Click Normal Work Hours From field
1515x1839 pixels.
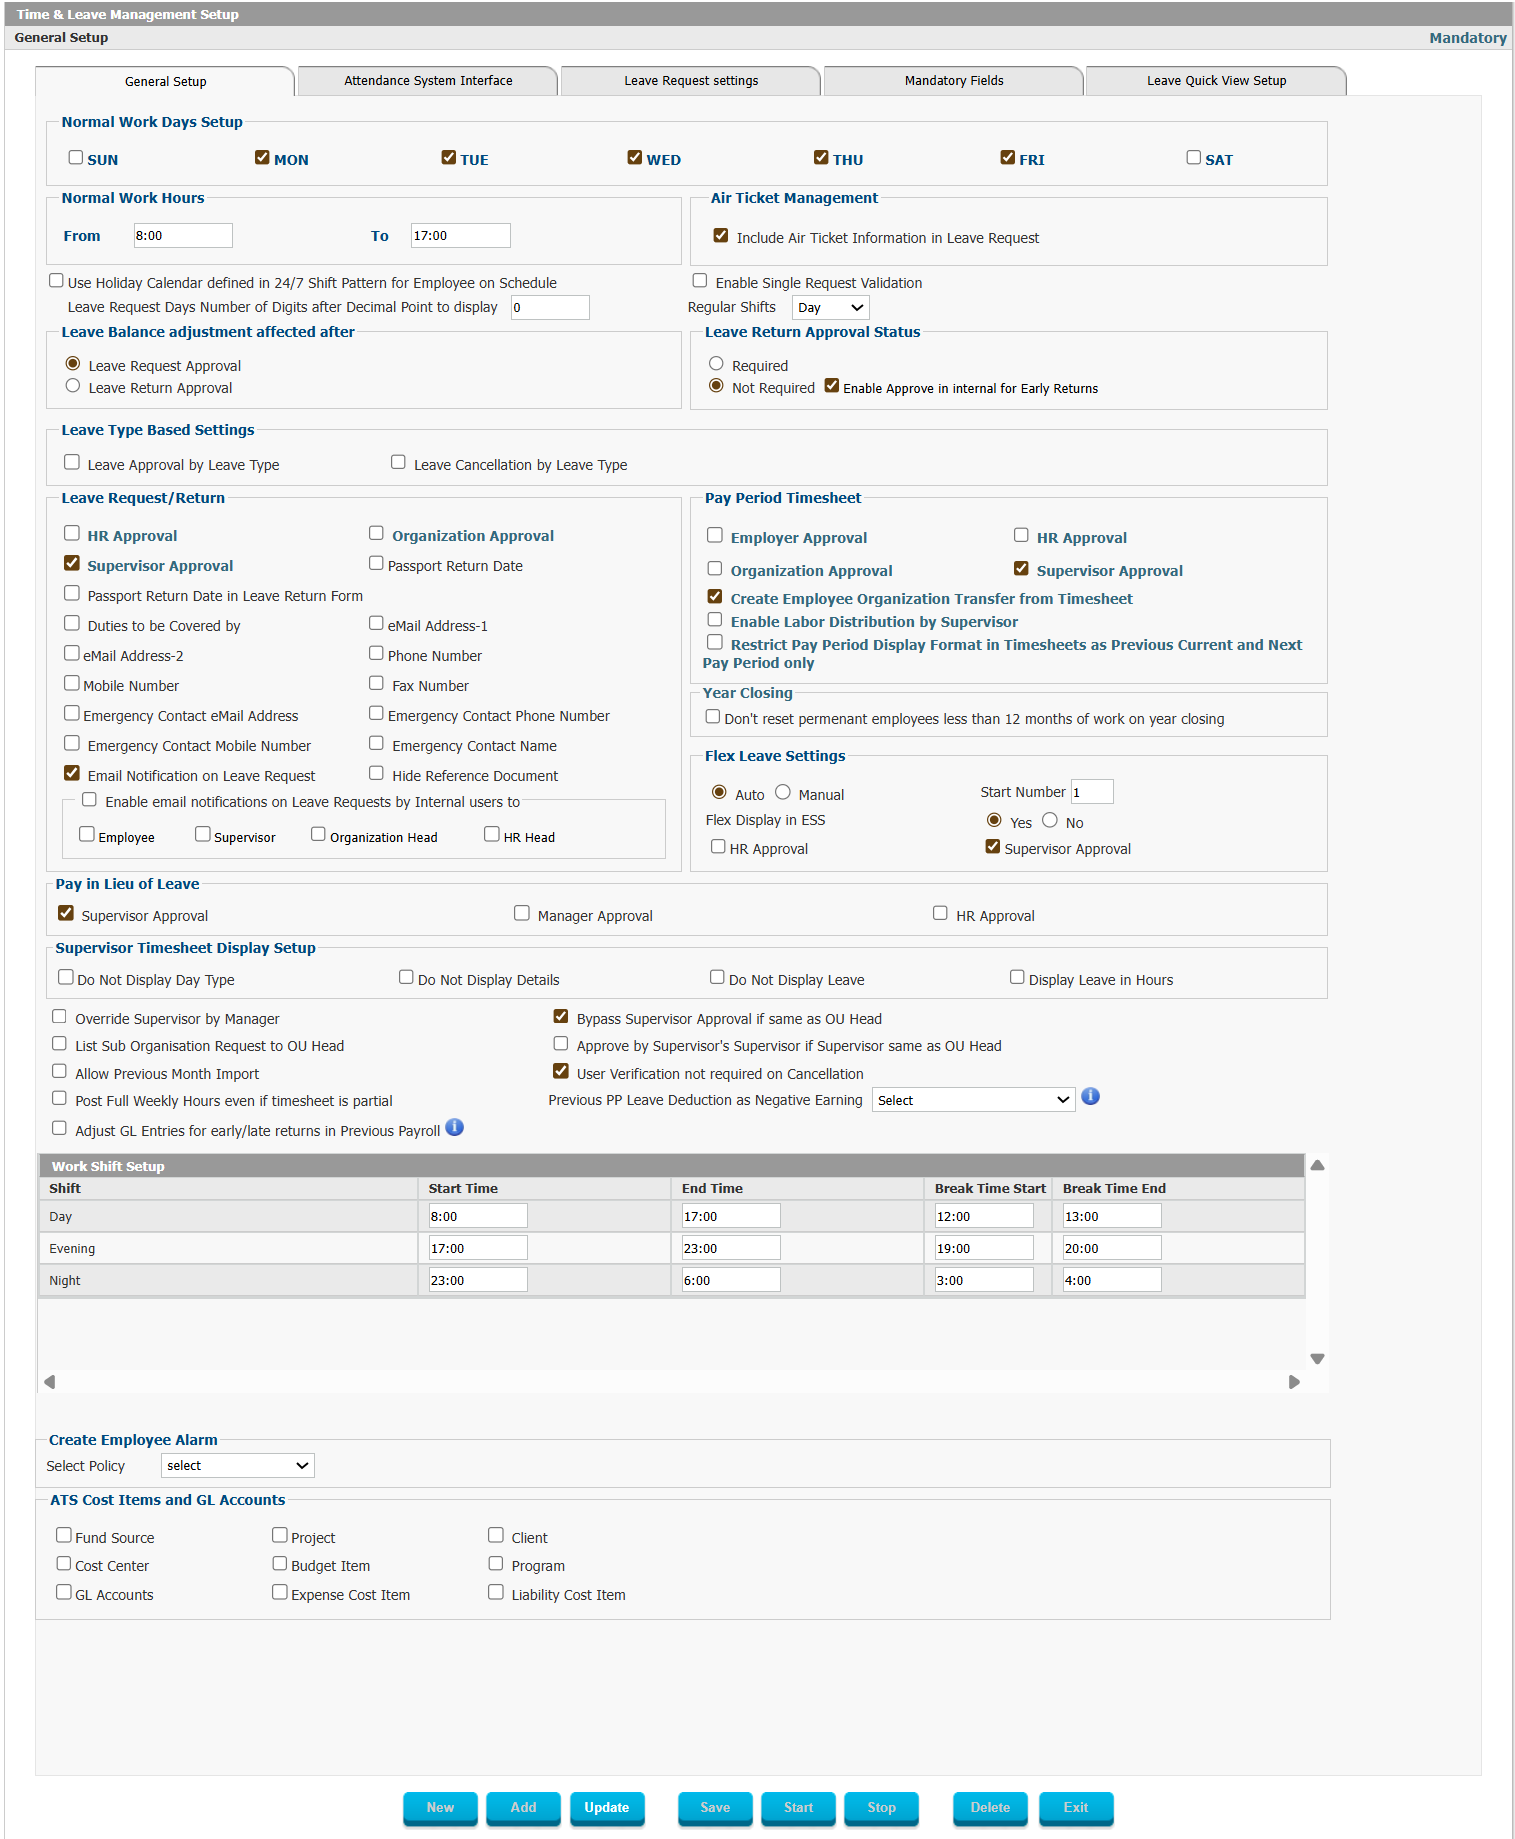point(183,235)
